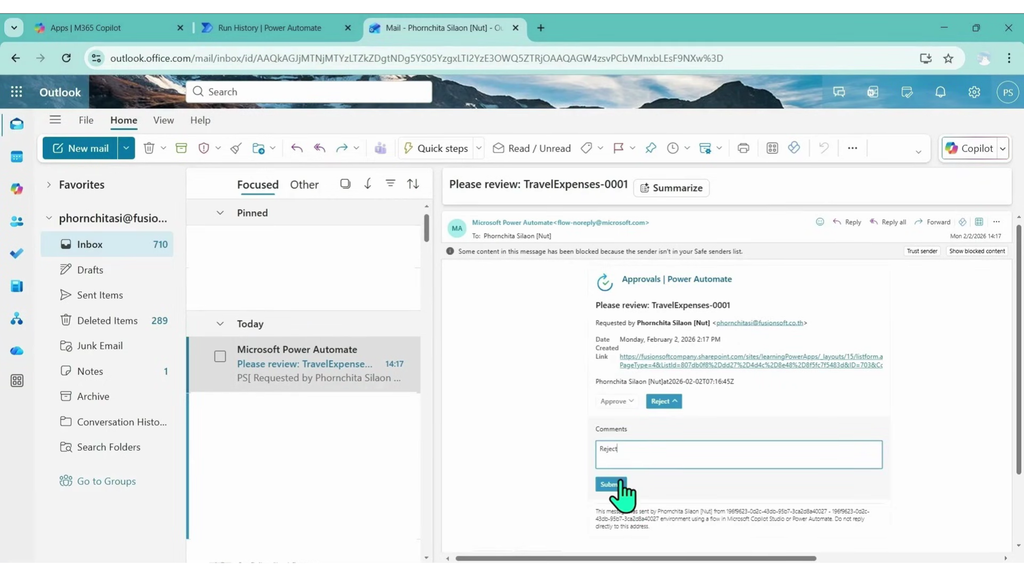Click the New mail button
The image size is (1024, 576).
click(80, 148)
